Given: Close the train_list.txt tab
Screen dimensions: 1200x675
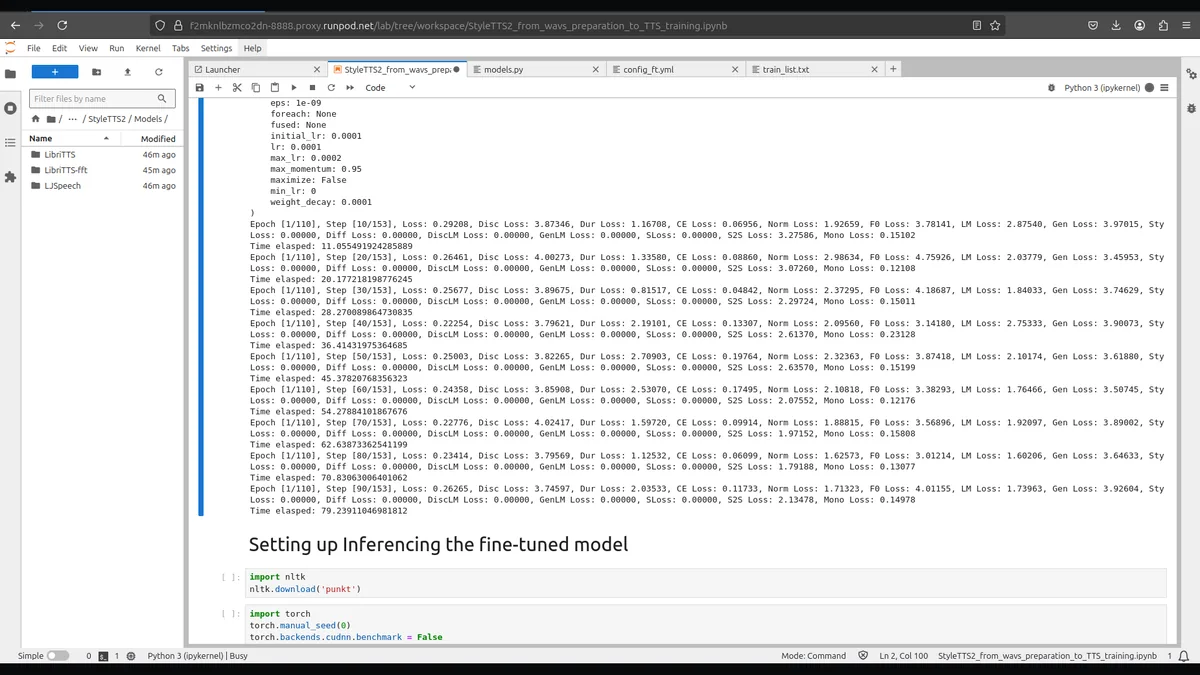Looking at the screenshot, I should [875, 70].
